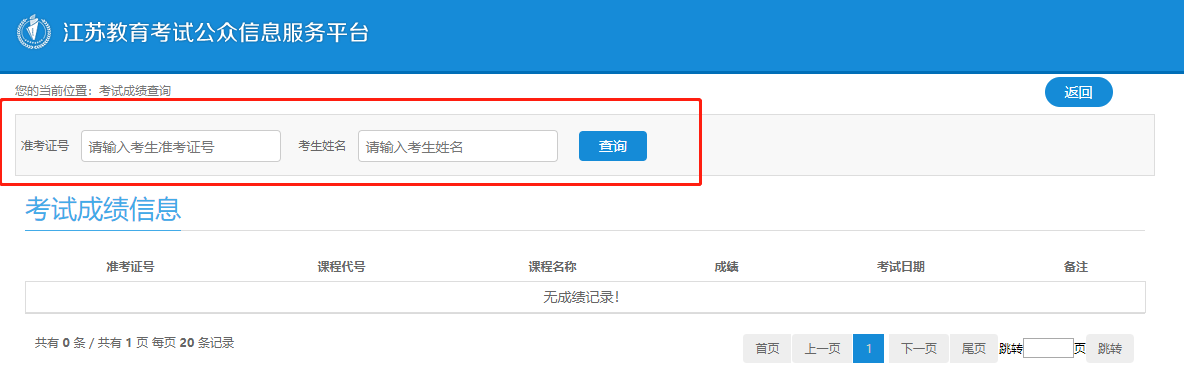Go to 首页 in pagination
1184x381 pixels.
767,349
